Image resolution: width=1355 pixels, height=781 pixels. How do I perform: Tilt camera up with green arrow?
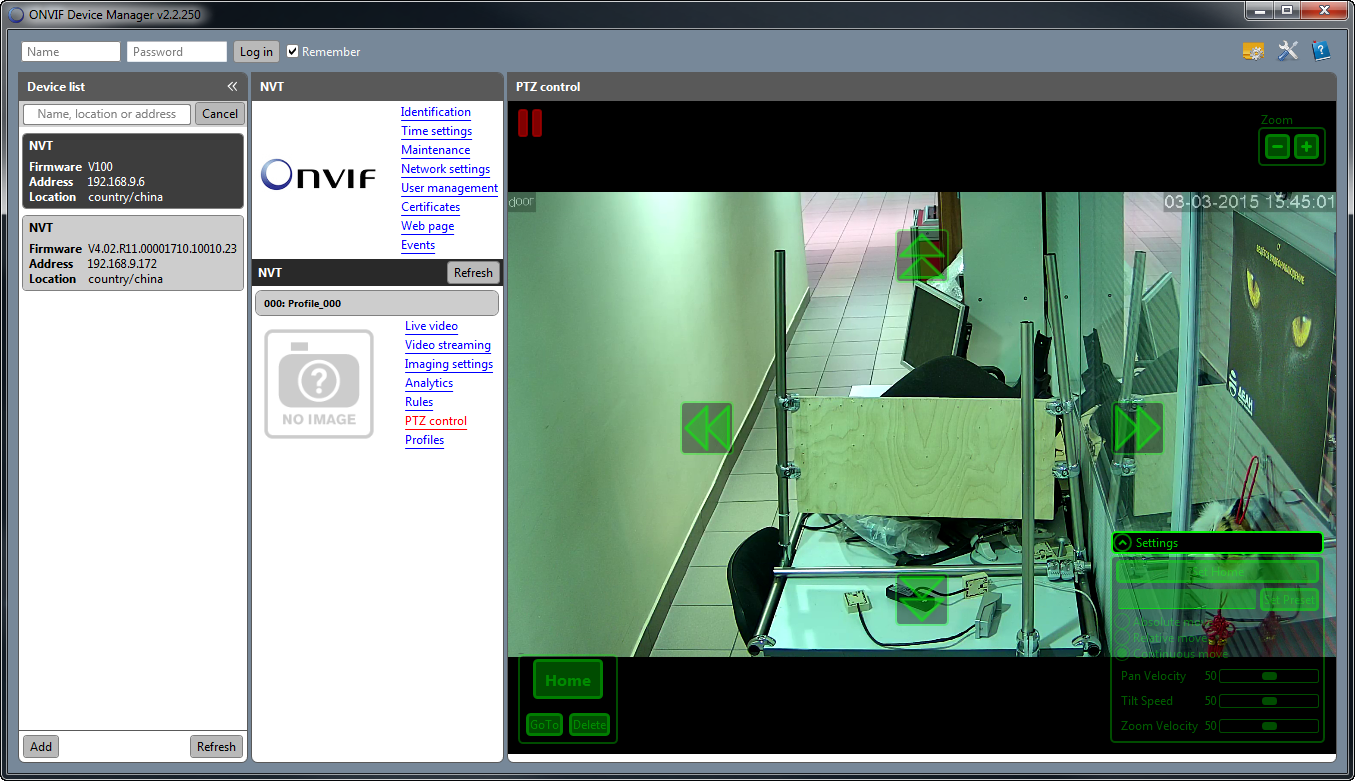click(922, 256)
